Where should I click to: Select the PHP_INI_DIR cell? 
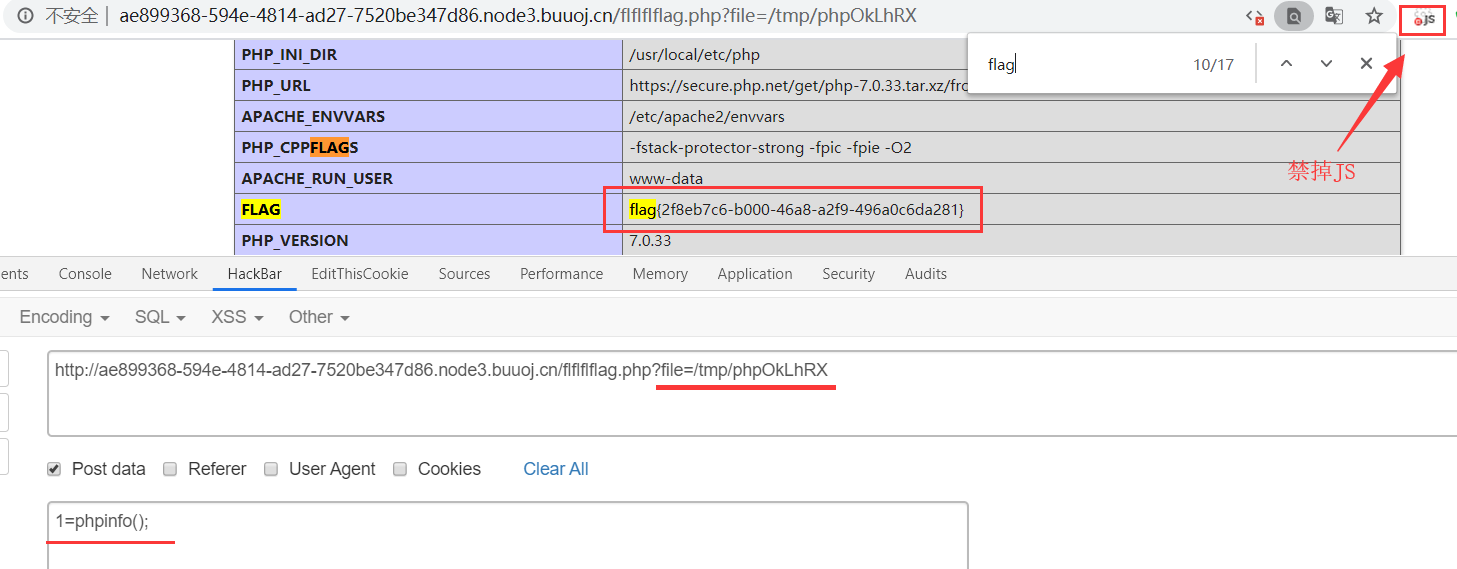(x=428, y=54)
